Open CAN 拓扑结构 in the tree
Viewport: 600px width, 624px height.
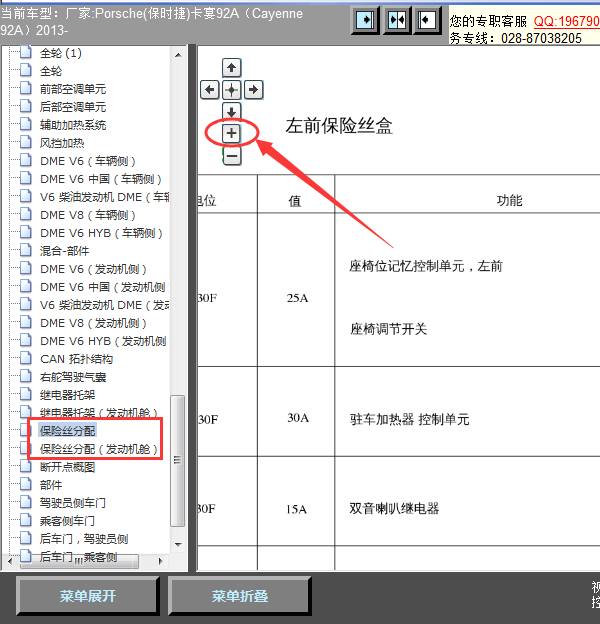tap(76, 359)
